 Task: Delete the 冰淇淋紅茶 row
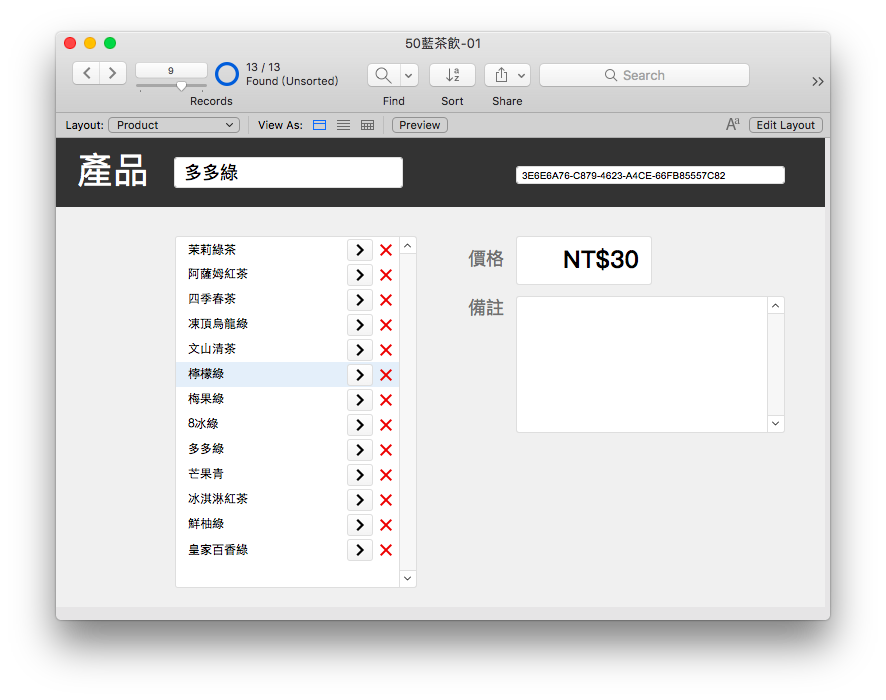click(x=386, y=500)
